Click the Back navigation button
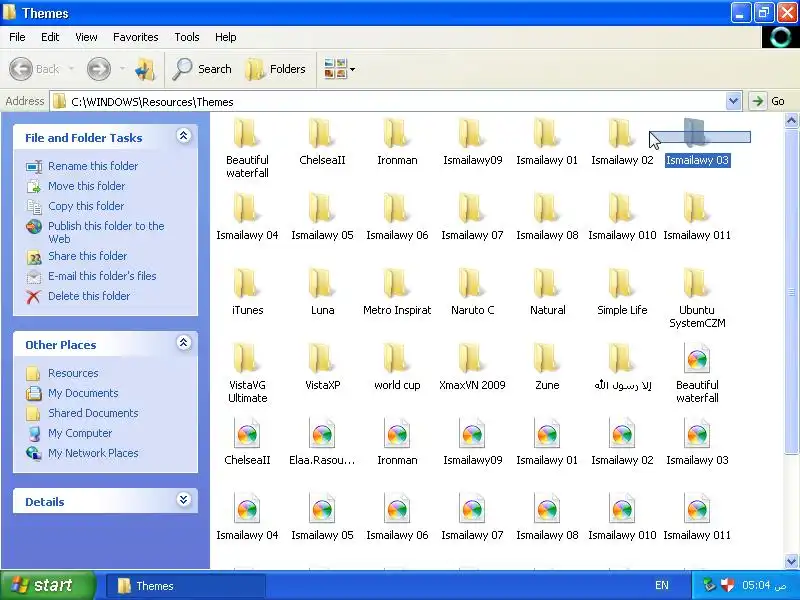The height and width of the screenshot is (600, 800). click(x=35, y=69)
